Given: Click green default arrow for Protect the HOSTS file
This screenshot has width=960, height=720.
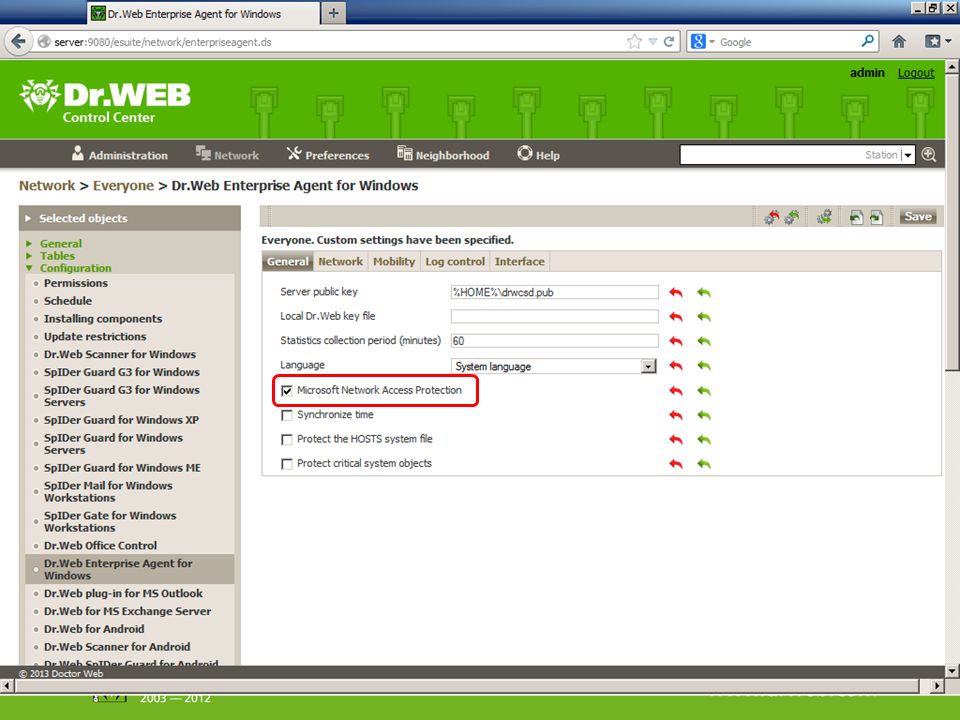Looking at the screenshot, I should (704, 440).
